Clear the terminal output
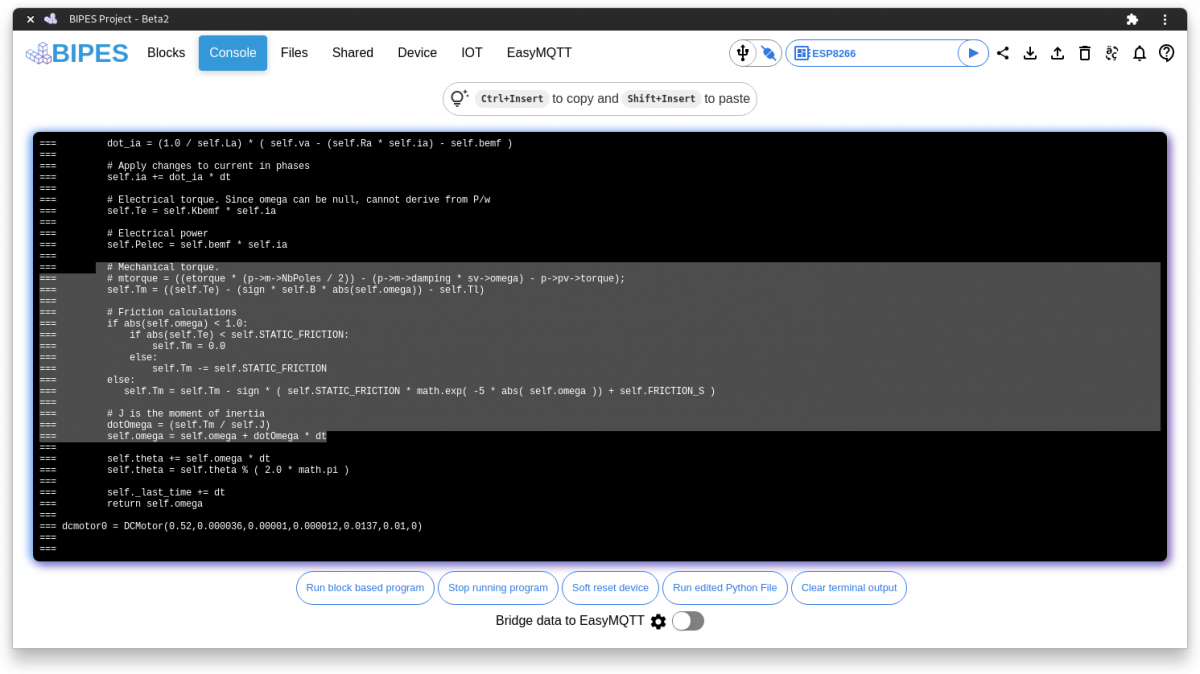 [849, 588]
